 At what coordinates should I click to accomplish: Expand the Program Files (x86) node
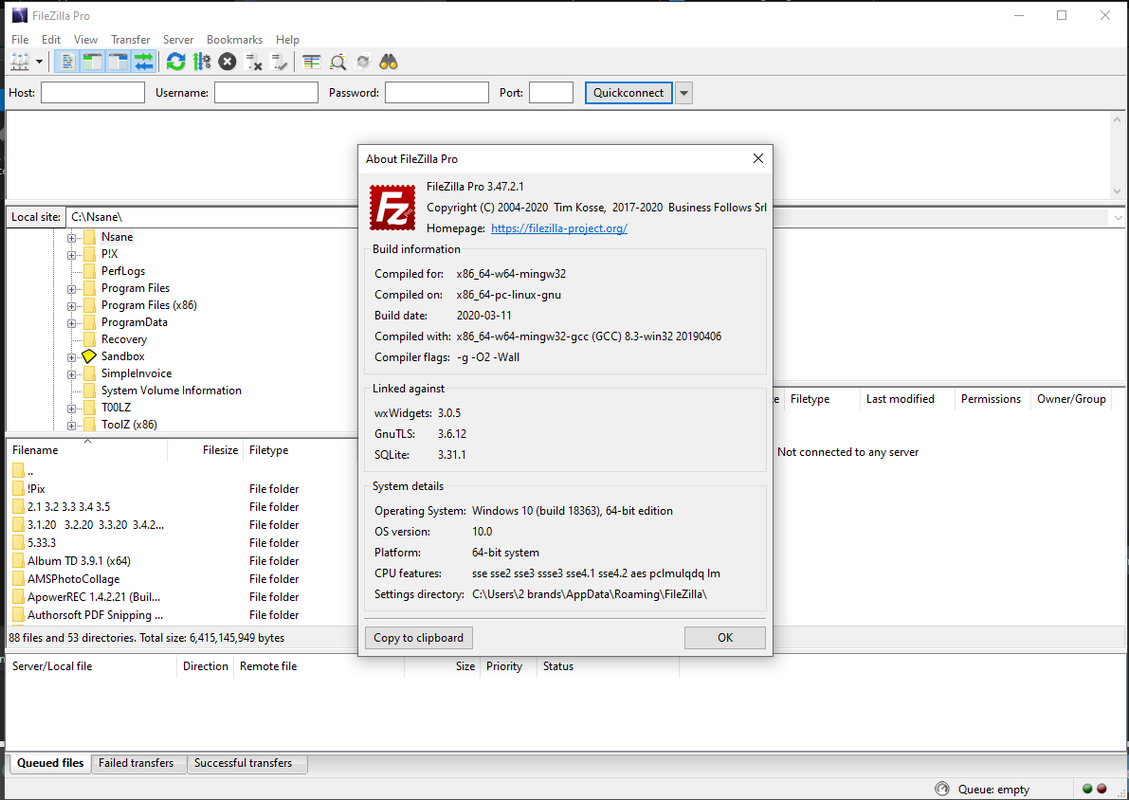click(71, 306)
